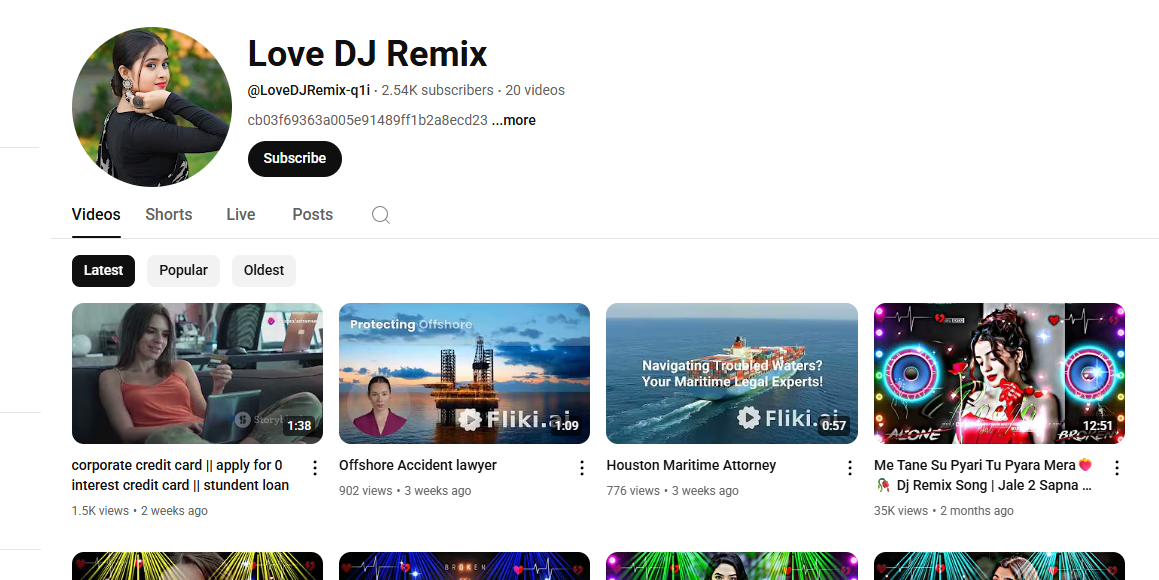Open Me Tane Su Pyari Tu Pyara Mera title
The image size is (1159, 580).
pos(983,475)
